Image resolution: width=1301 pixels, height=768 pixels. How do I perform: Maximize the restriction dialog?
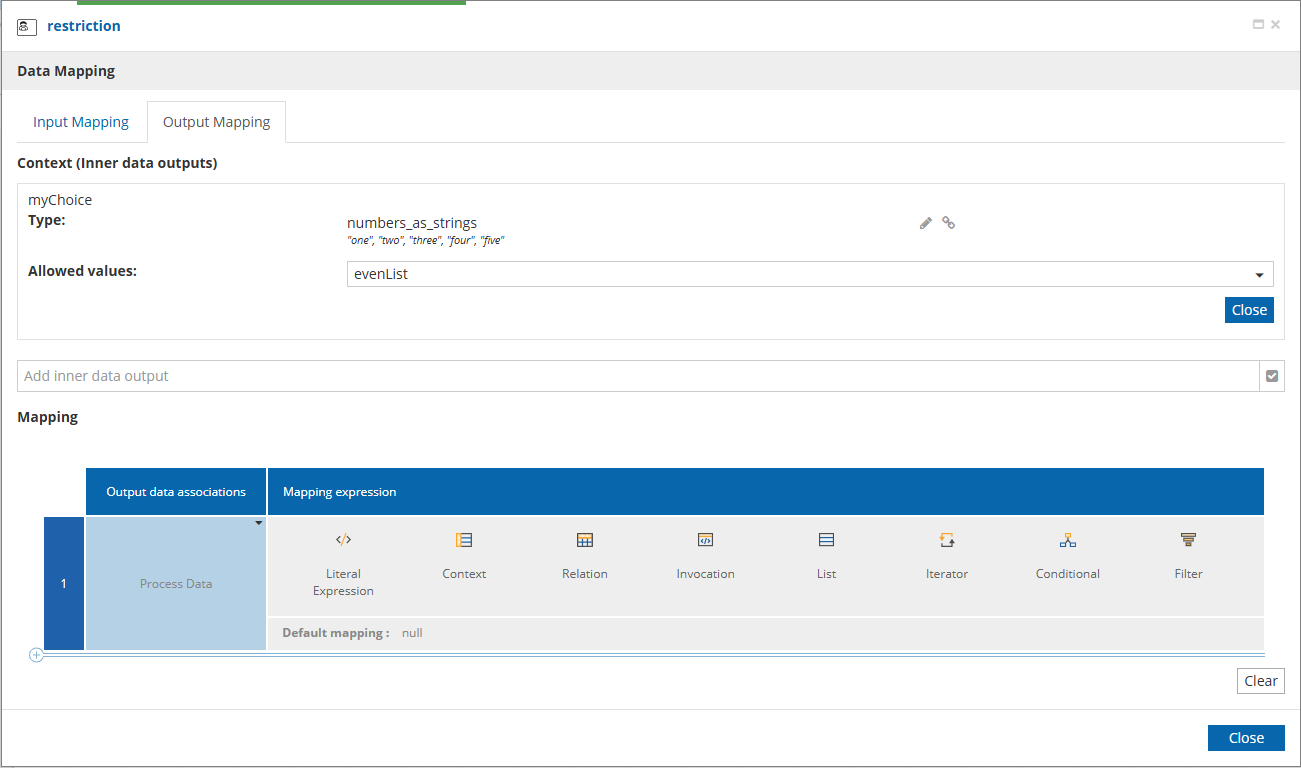coord(1259,25)
